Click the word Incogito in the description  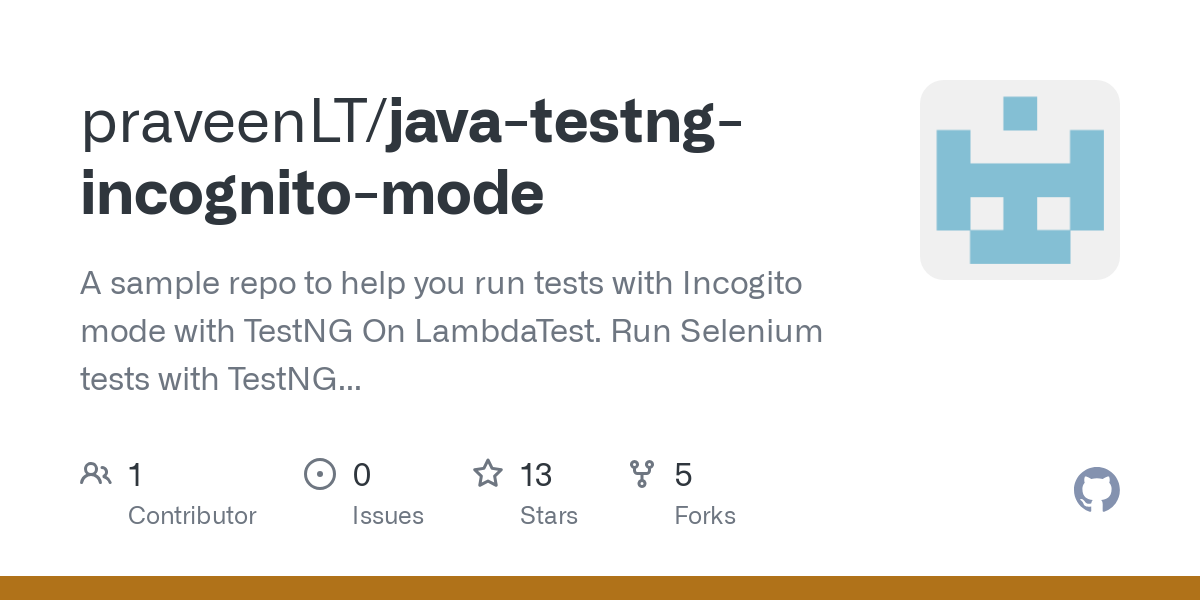coord(742,284)
